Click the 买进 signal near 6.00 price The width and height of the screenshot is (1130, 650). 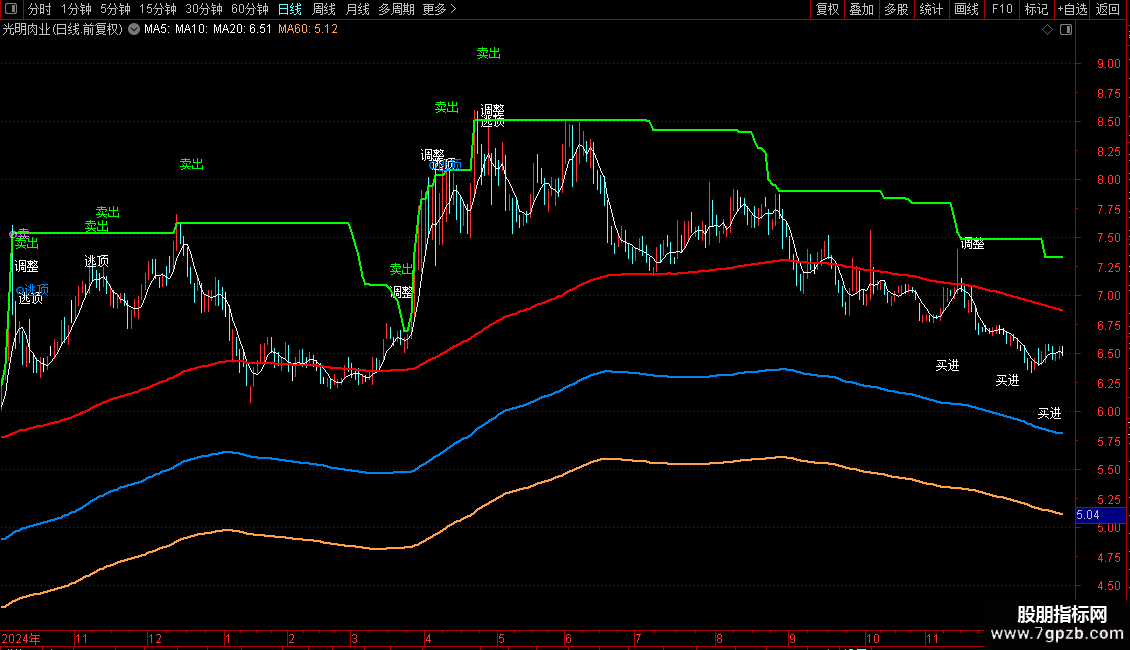click(x=1049, y=414)
